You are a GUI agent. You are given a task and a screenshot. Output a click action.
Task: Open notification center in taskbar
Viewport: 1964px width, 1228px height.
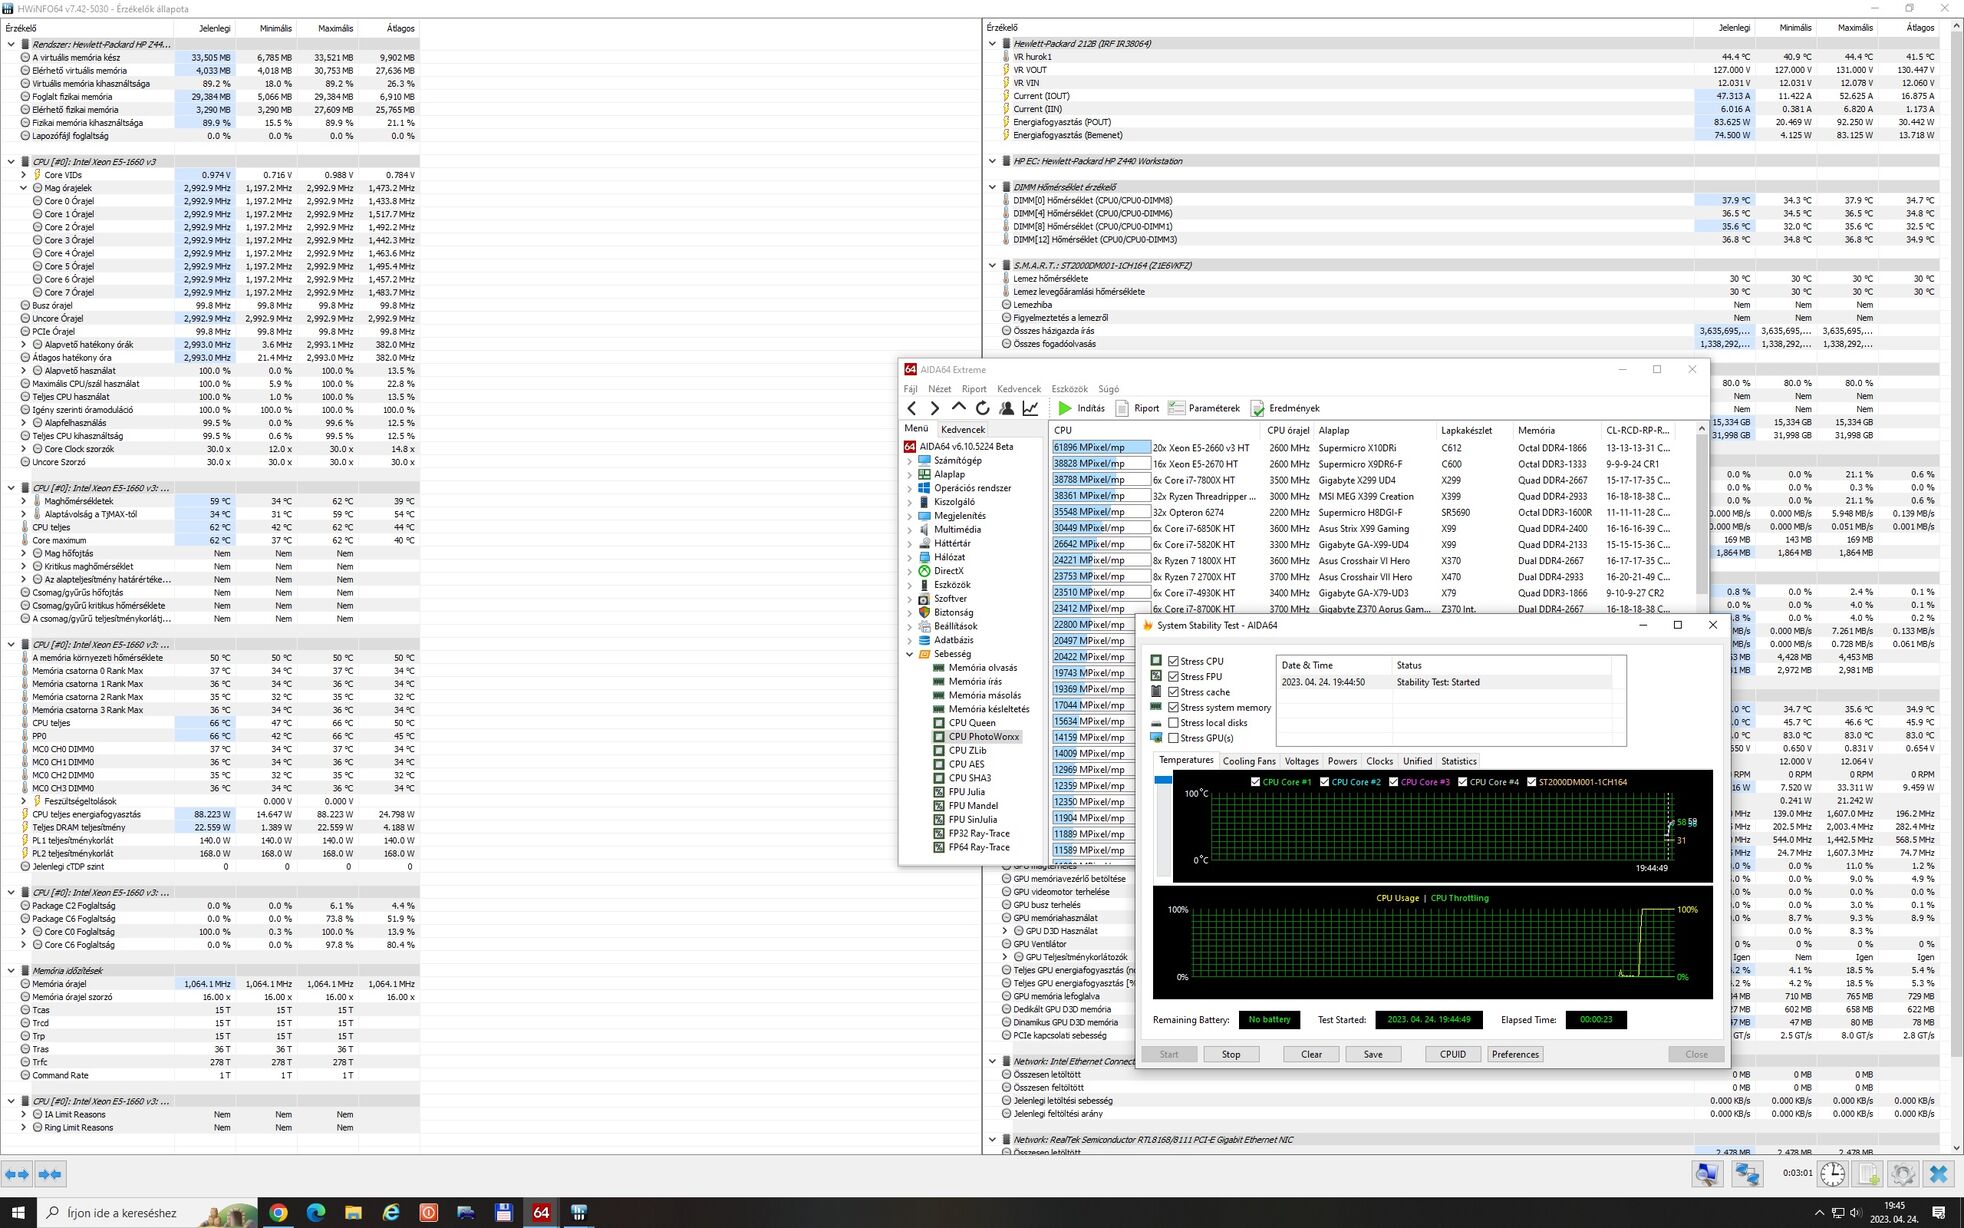pos(1938,1212)
